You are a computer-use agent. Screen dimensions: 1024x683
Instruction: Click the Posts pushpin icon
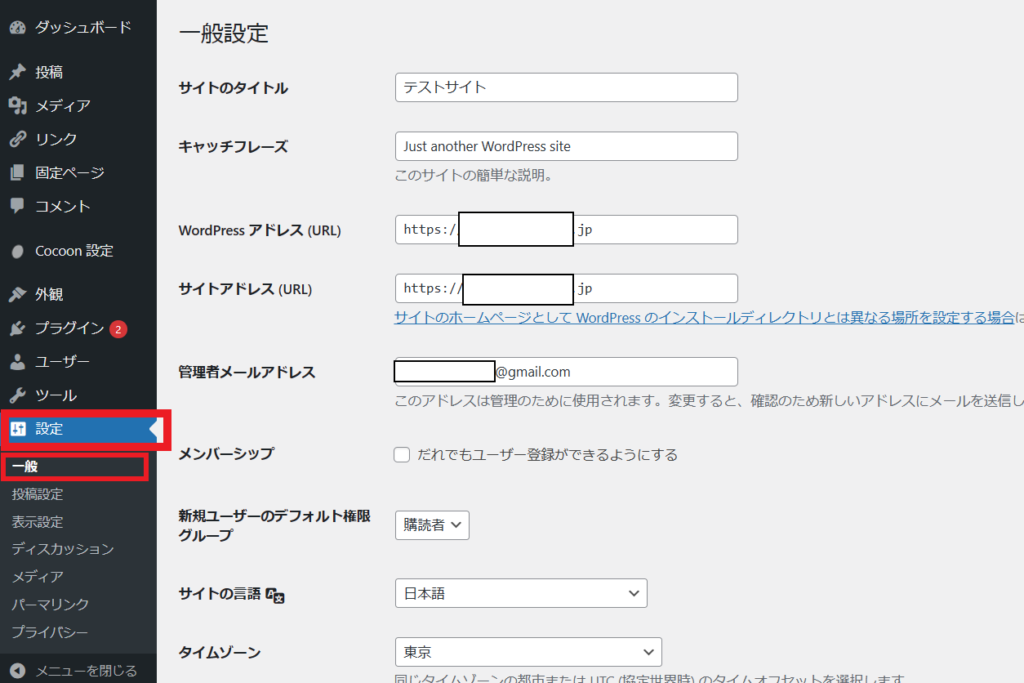click(17, 72)
